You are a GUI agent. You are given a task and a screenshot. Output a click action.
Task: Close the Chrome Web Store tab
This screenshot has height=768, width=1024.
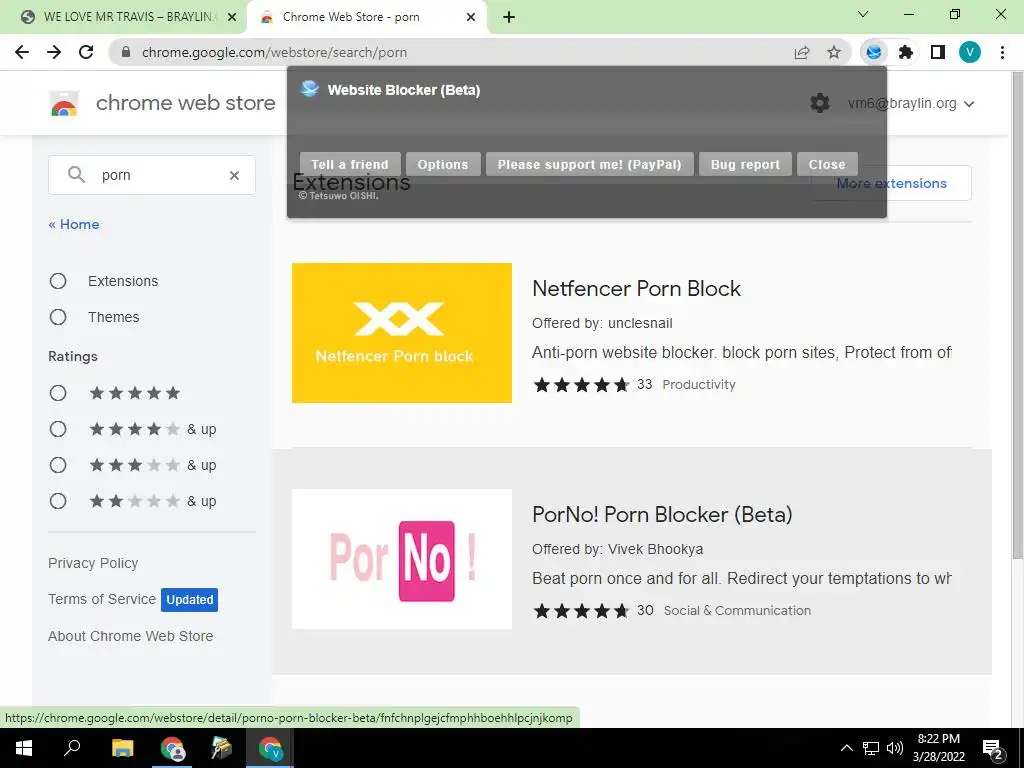pos(471,17)
